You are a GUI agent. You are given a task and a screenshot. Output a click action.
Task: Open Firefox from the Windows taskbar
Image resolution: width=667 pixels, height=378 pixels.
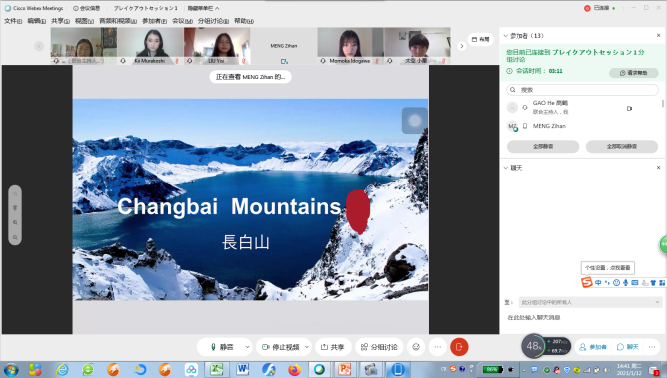tap(294, 369)
